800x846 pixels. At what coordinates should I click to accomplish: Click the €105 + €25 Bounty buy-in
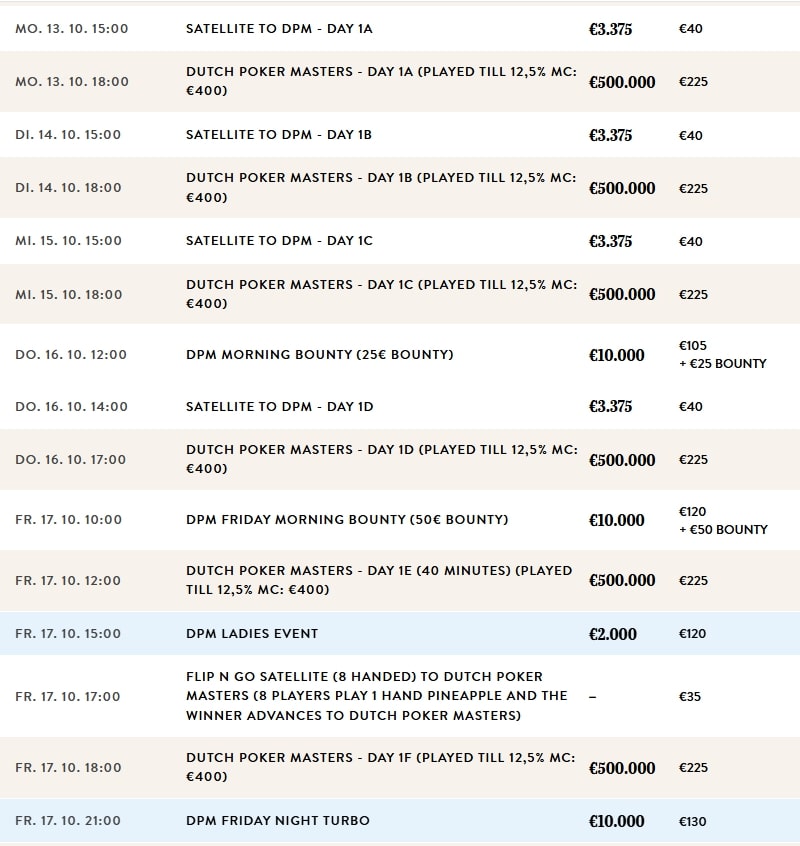point(722,354)
